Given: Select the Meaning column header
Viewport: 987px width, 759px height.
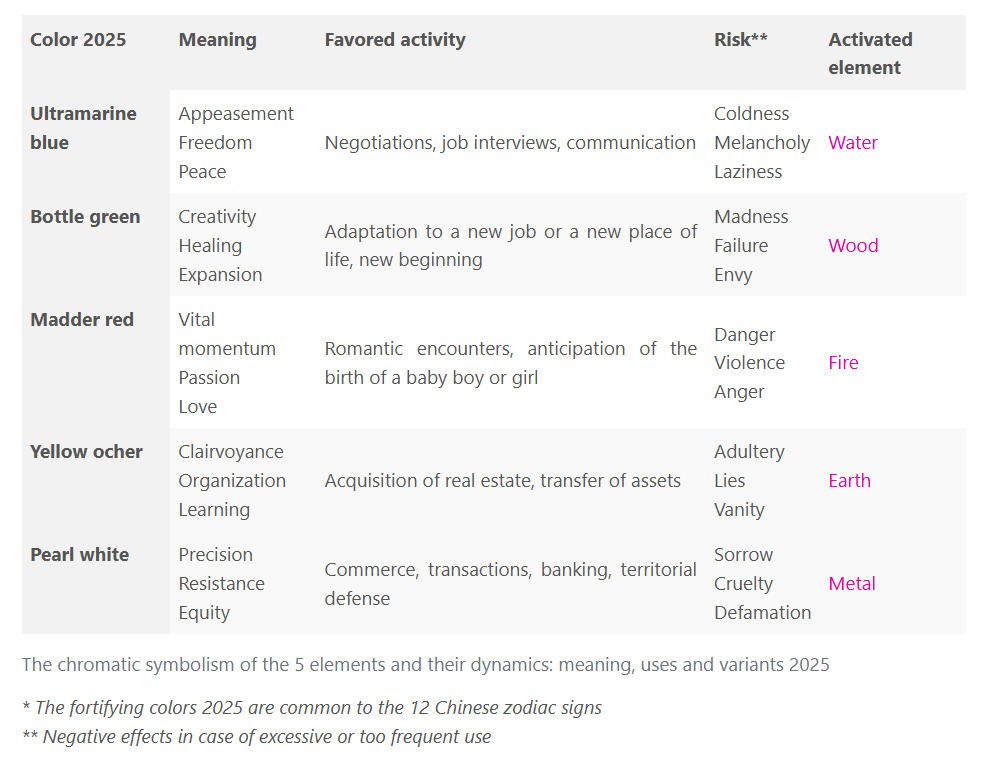Looking at the screenshot, I should click(x=217, y=40).
